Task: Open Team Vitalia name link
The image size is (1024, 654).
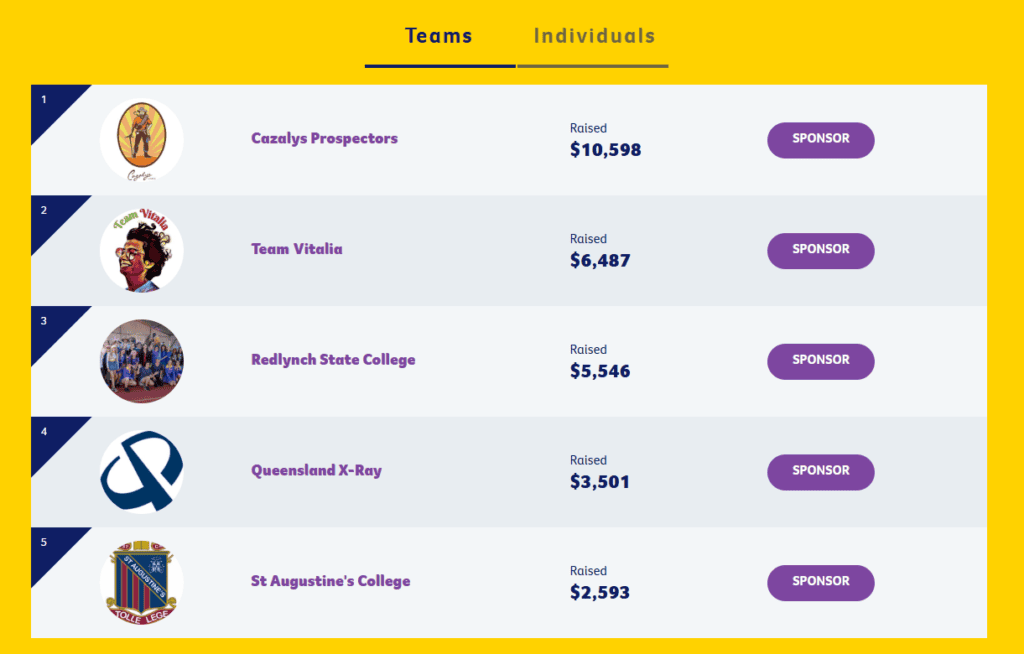Action: [297, 249]
